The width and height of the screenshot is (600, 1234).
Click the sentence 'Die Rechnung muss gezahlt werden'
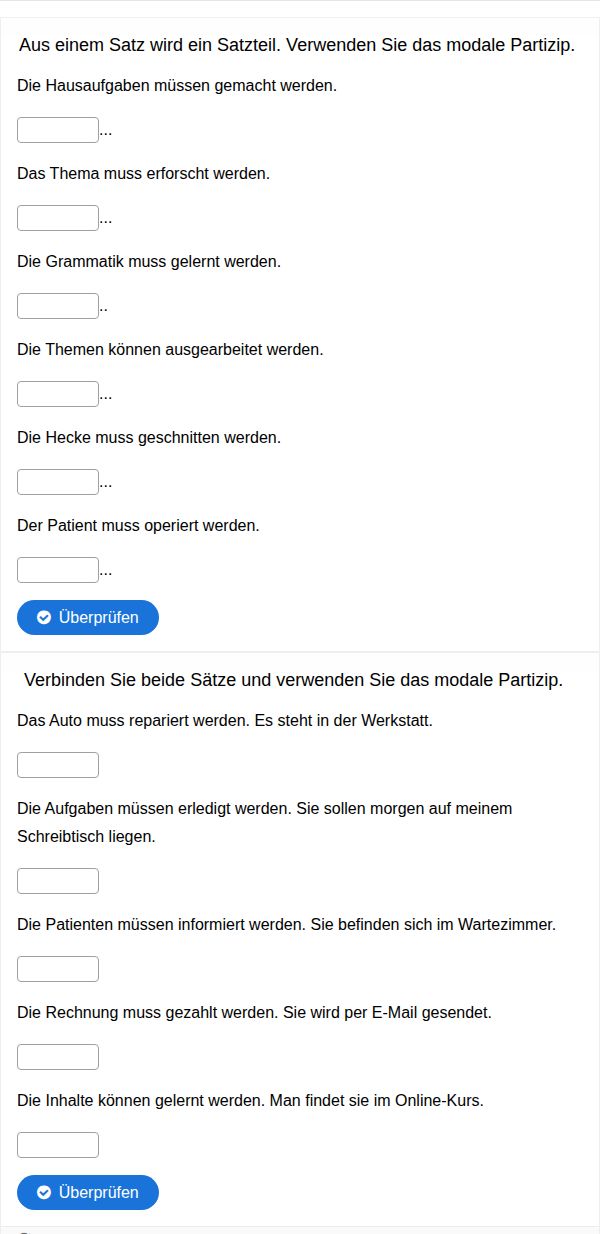(x=254, y=1013)
